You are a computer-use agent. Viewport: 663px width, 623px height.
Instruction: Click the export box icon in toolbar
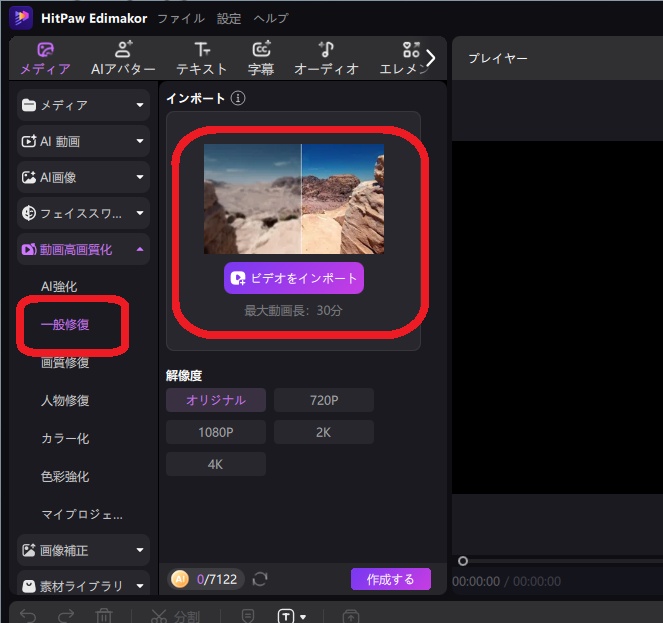point(351,616)
